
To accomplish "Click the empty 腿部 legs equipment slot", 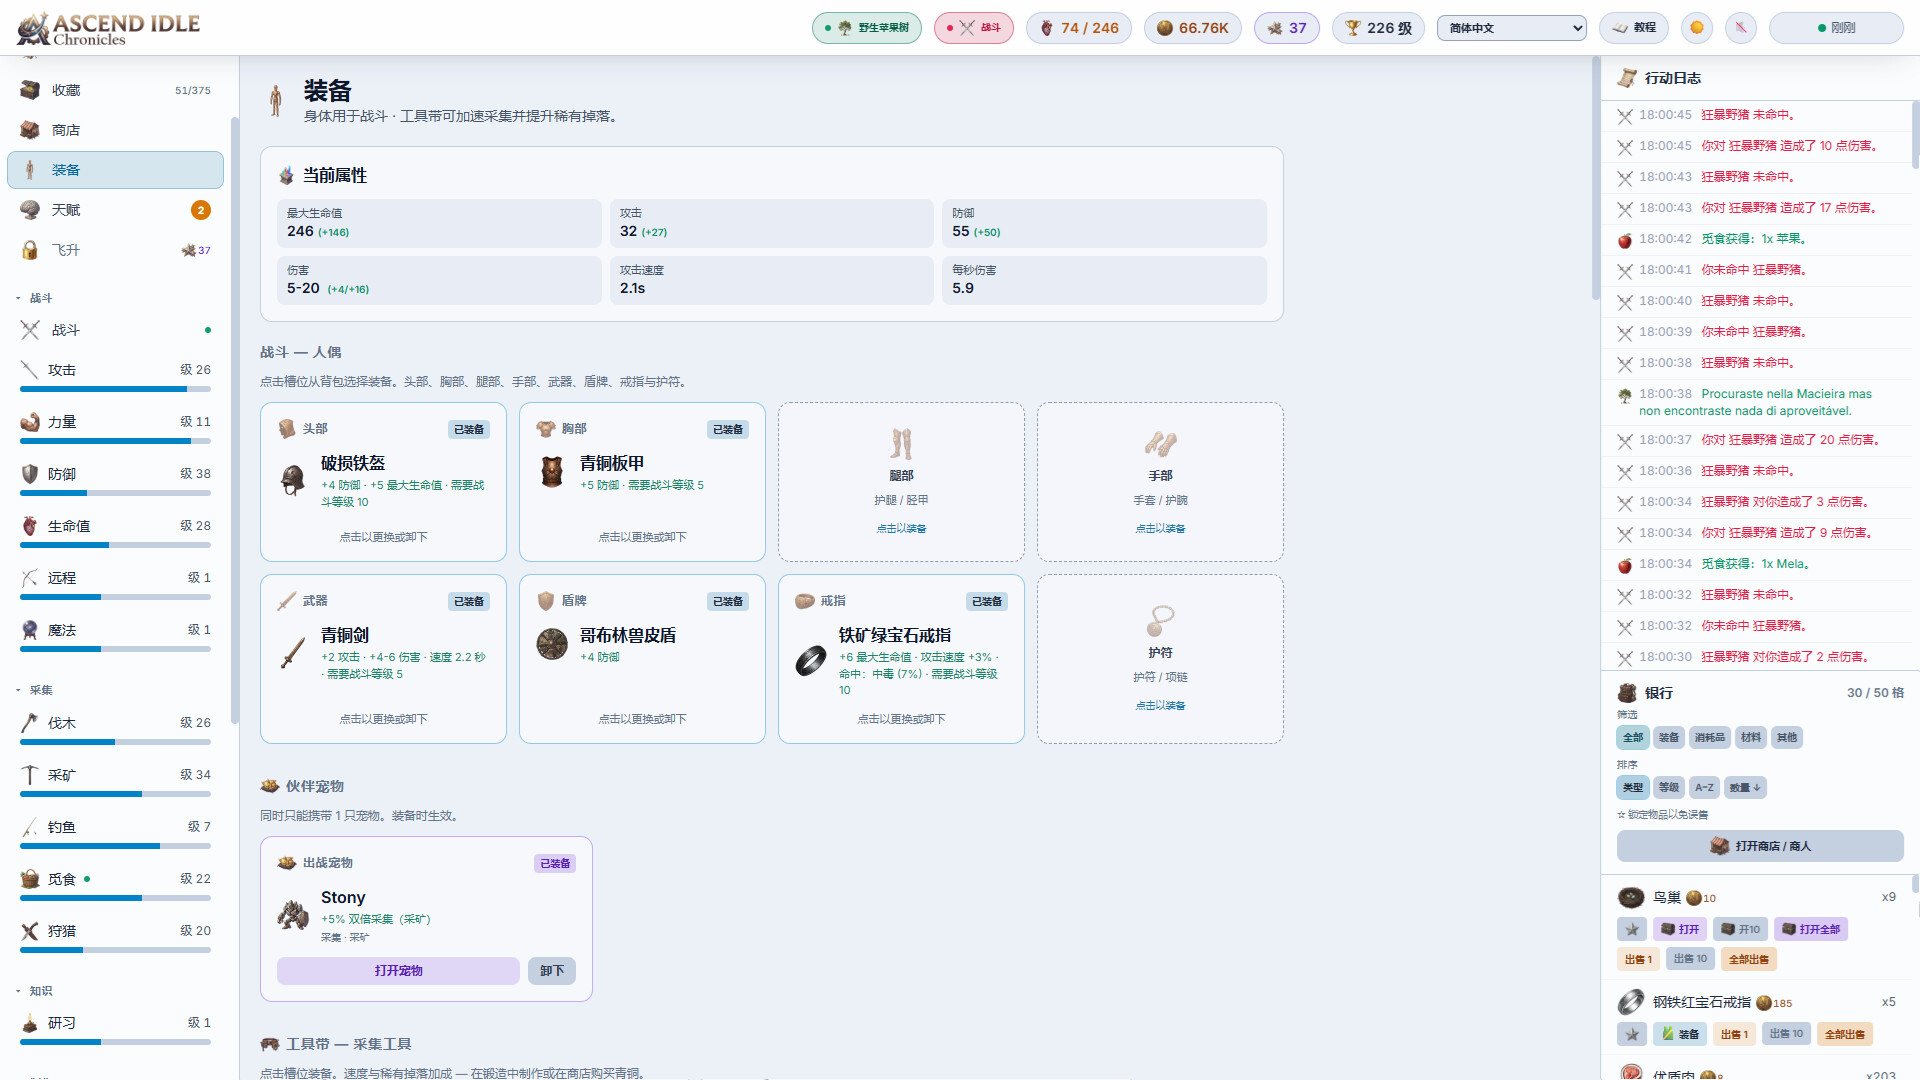I will (901, 482).
